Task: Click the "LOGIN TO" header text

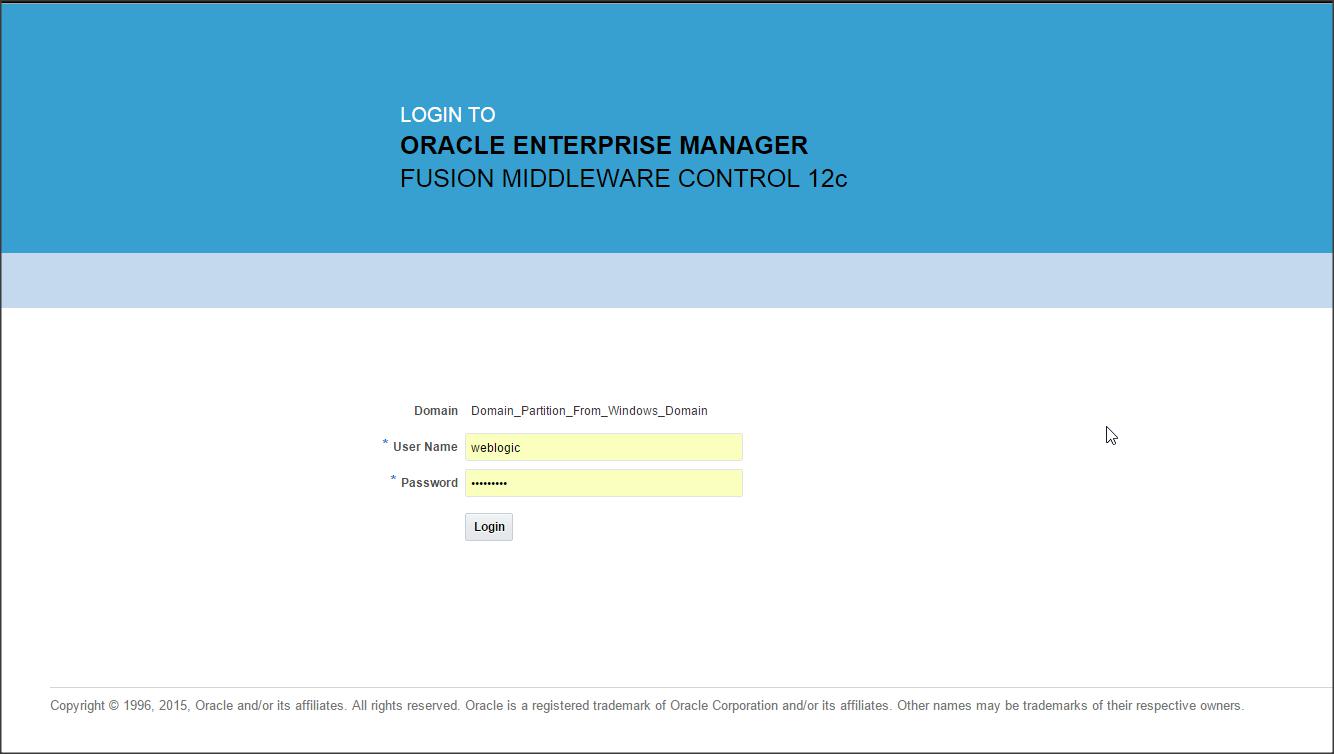Action: (x=447, y=115)
